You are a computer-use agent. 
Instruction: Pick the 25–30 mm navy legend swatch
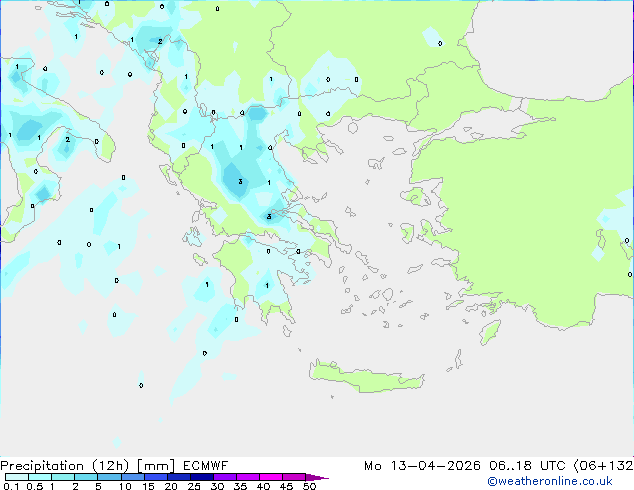201,477
